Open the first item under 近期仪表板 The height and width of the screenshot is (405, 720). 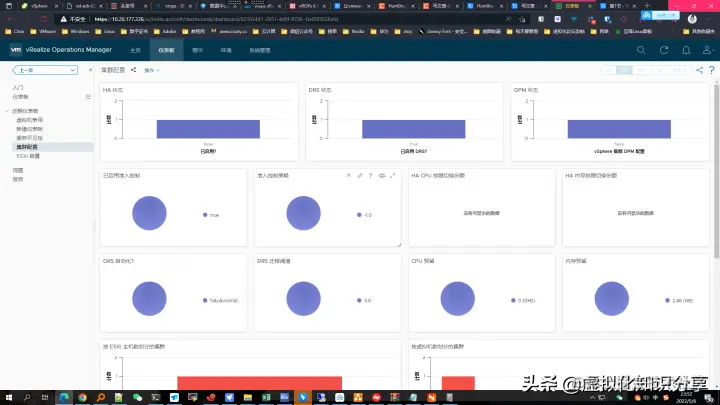pos(30,120)
